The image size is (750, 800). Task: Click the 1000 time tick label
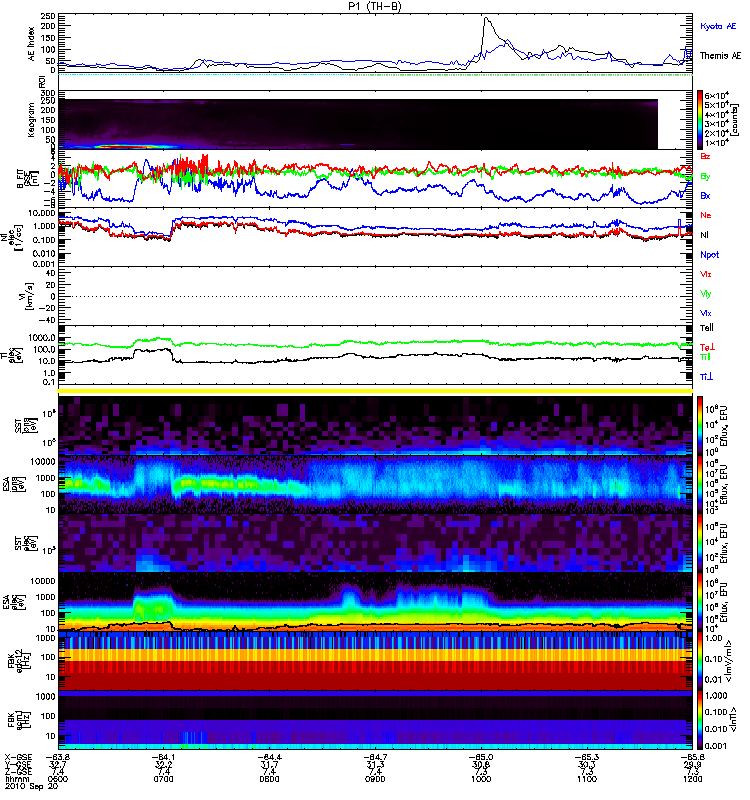[481, 779]
